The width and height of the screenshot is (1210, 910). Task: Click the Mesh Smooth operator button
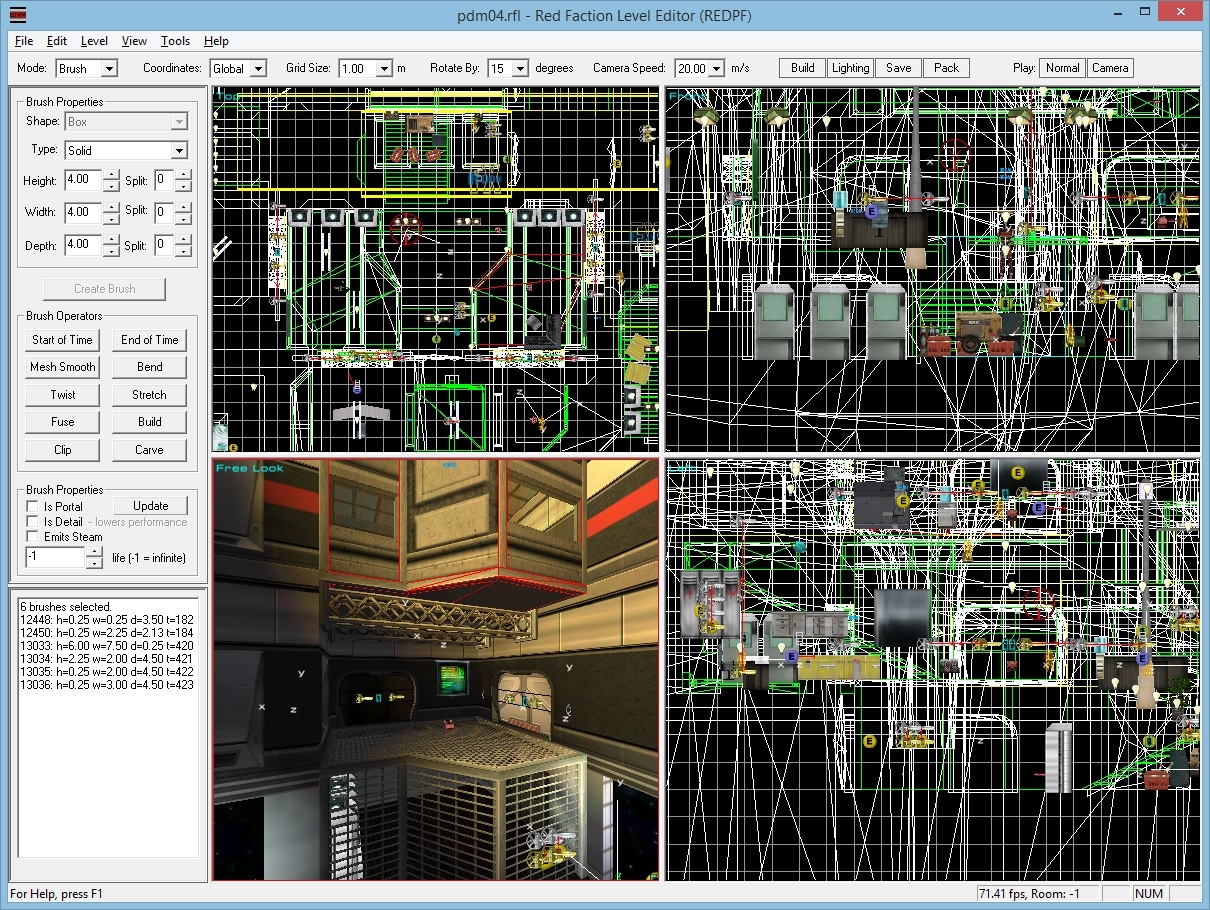(63, 367)
